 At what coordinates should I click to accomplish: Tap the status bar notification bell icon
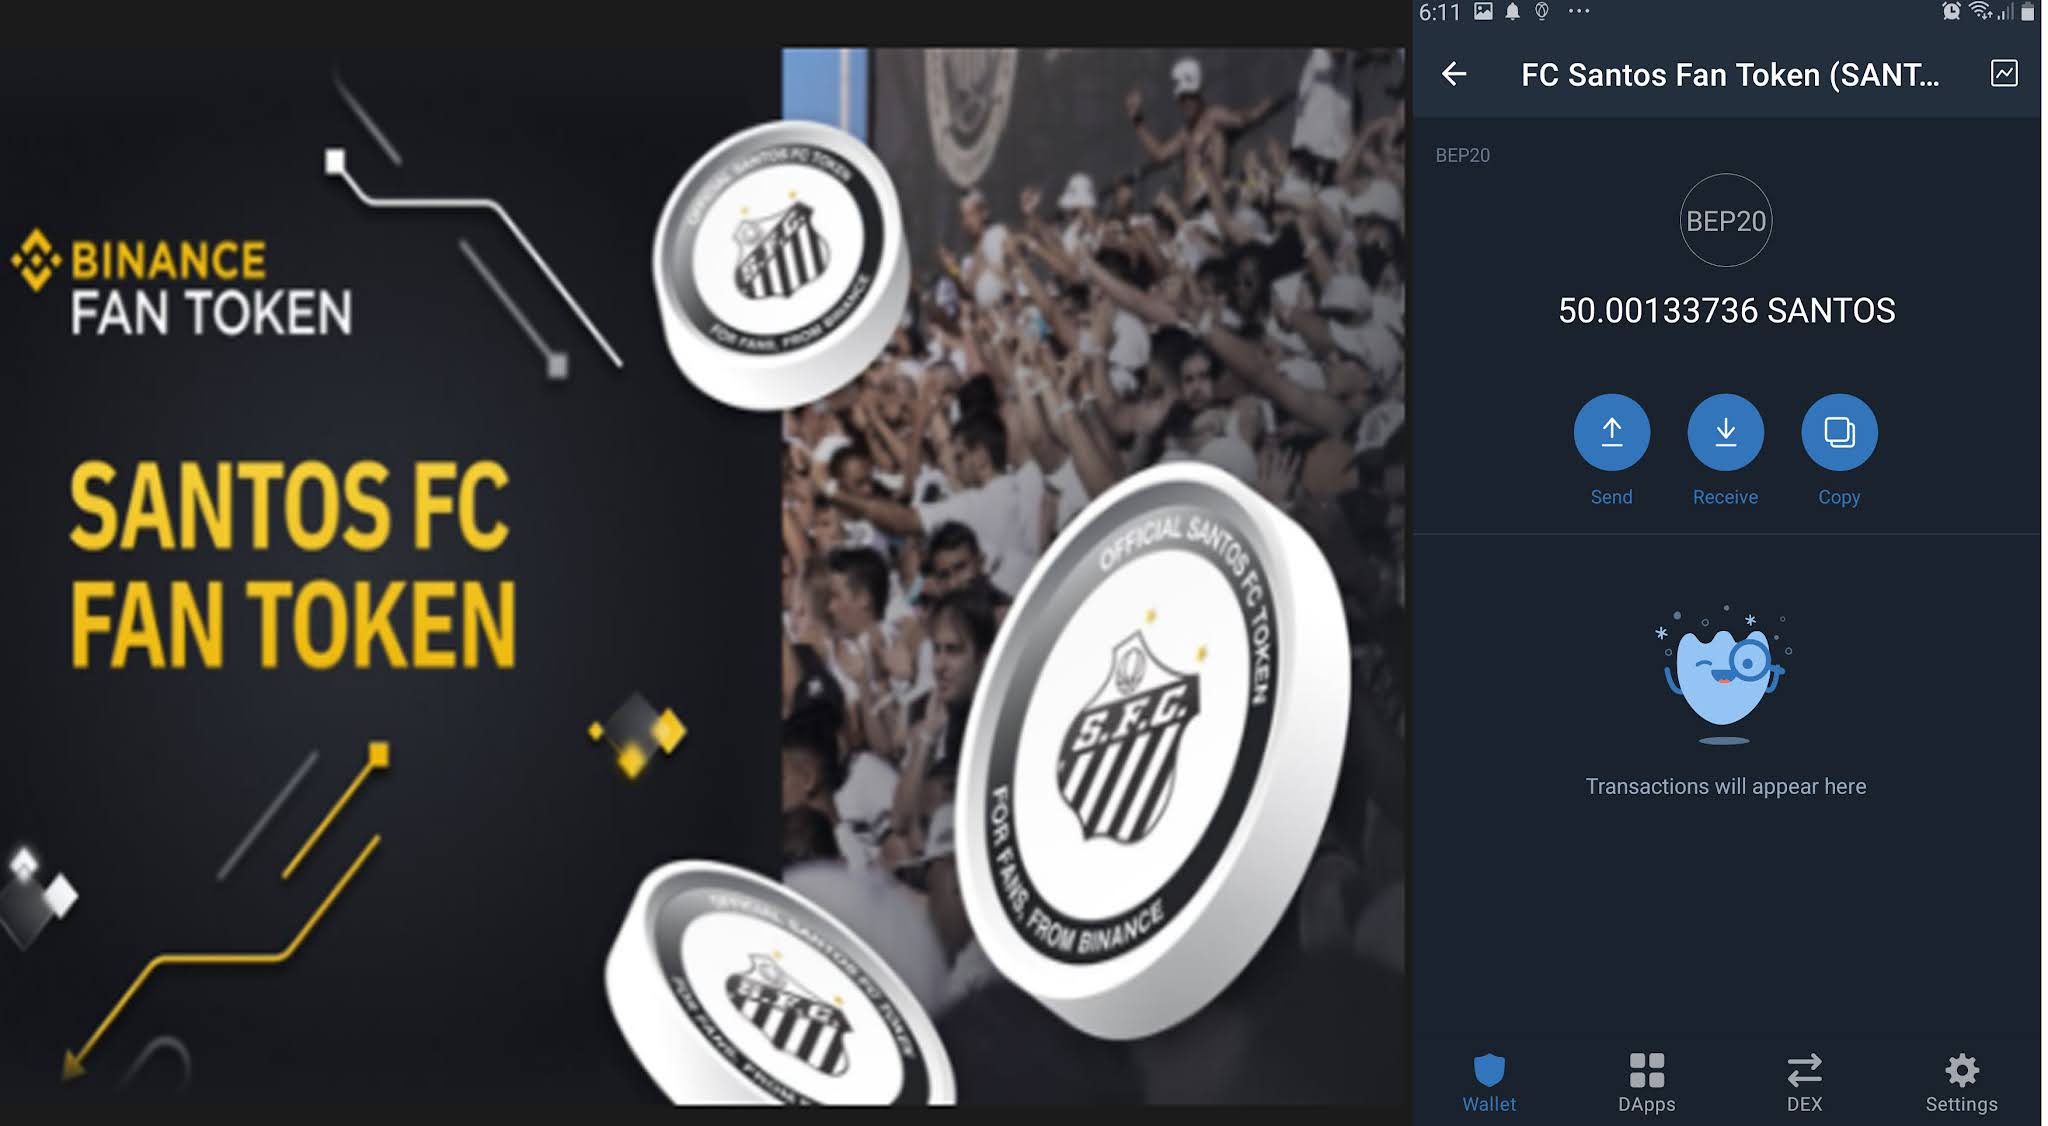[1513, 11]
